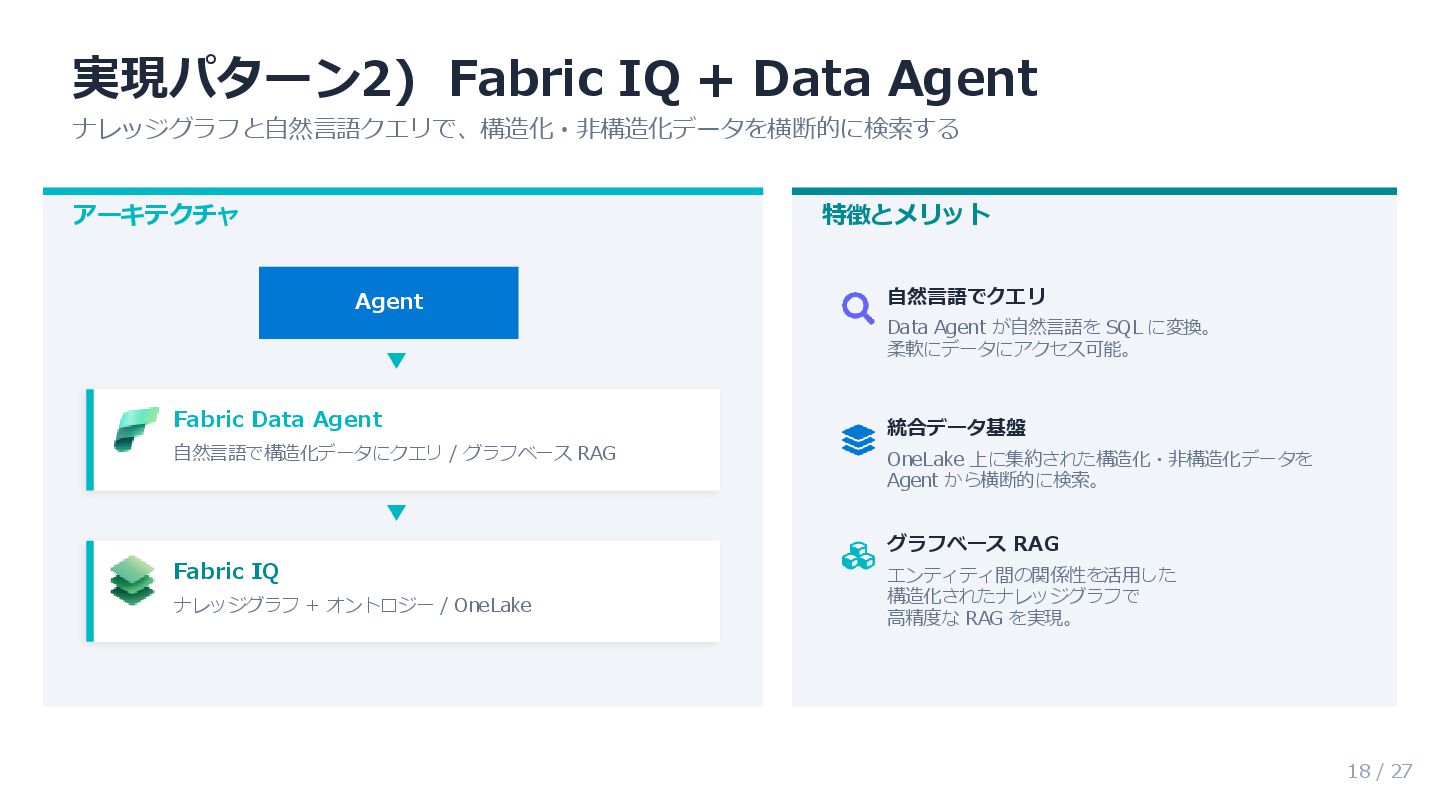Click the Fabric IQ green layers icon
The width and height of the screenshot is (1440, 811).
133,580
